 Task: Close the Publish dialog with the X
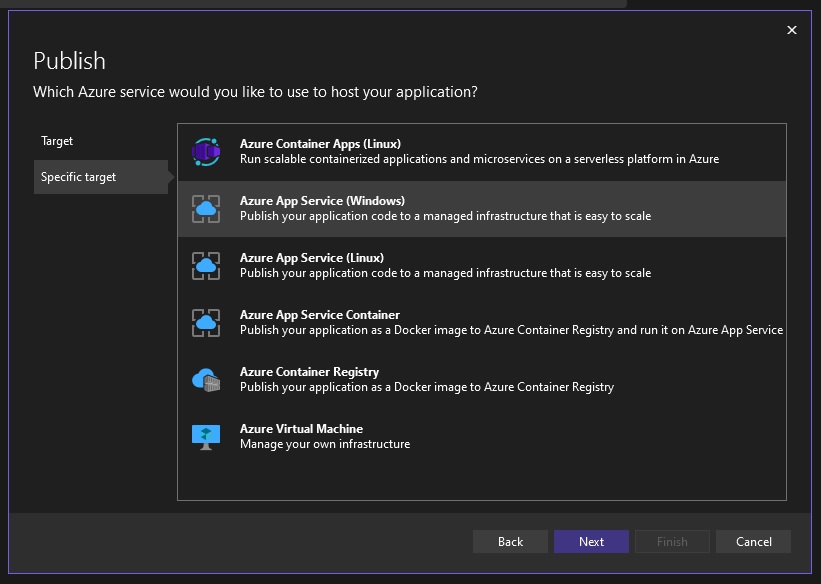[792, 30]
